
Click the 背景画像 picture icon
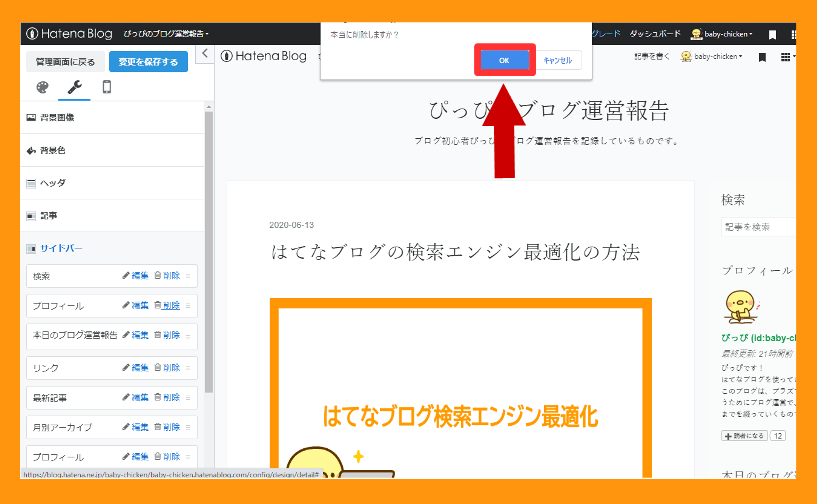[31, 117]
